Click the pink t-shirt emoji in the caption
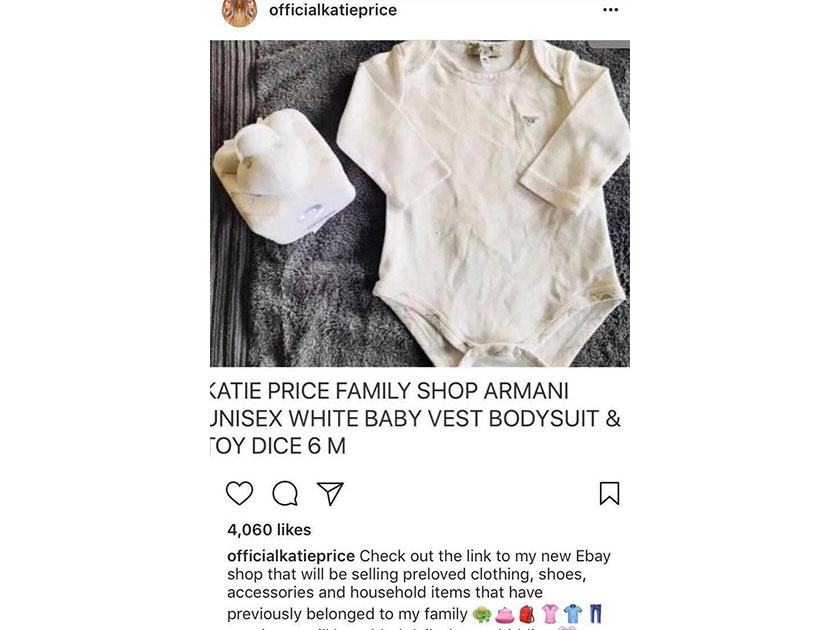This screenshot has width=840, height=630. [550, 614]
